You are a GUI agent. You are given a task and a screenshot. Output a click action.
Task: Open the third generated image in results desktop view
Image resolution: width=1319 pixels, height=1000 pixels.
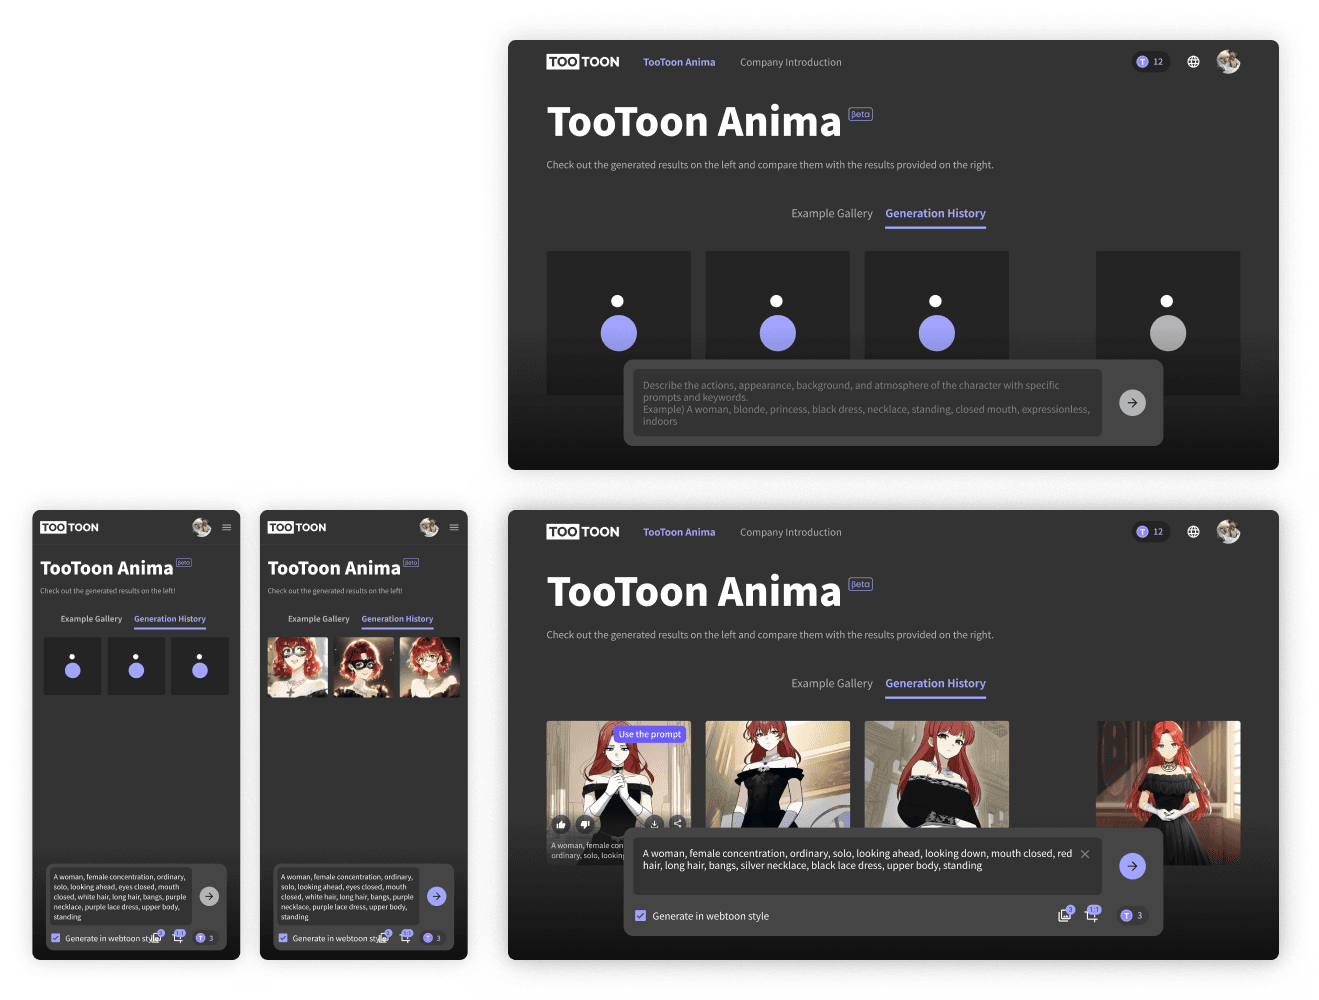point(937,774)
